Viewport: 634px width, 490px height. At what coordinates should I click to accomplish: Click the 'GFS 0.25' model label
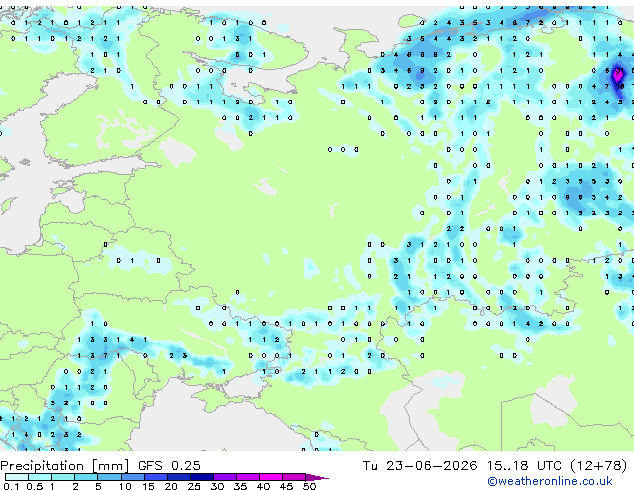(x=169, y=466)
